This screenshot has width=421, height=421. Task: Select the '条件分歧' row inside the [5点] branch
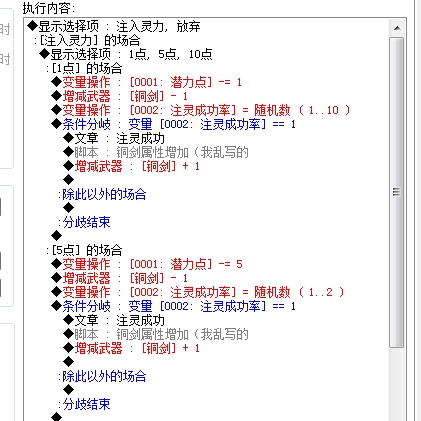click(174, 306)
